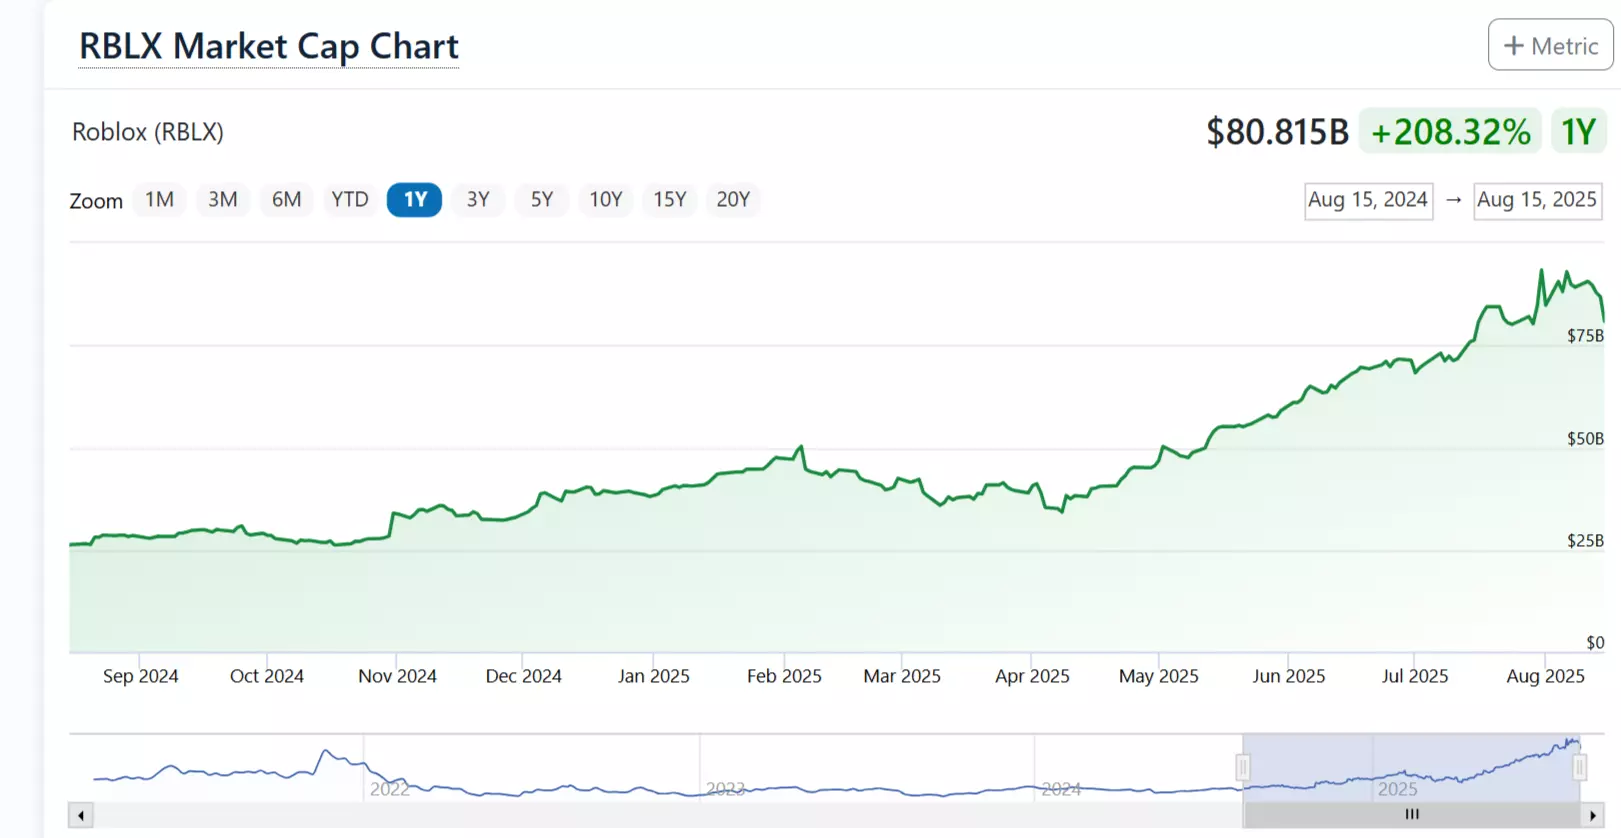Switch chart zoom to 3Y

pos(478,199)
